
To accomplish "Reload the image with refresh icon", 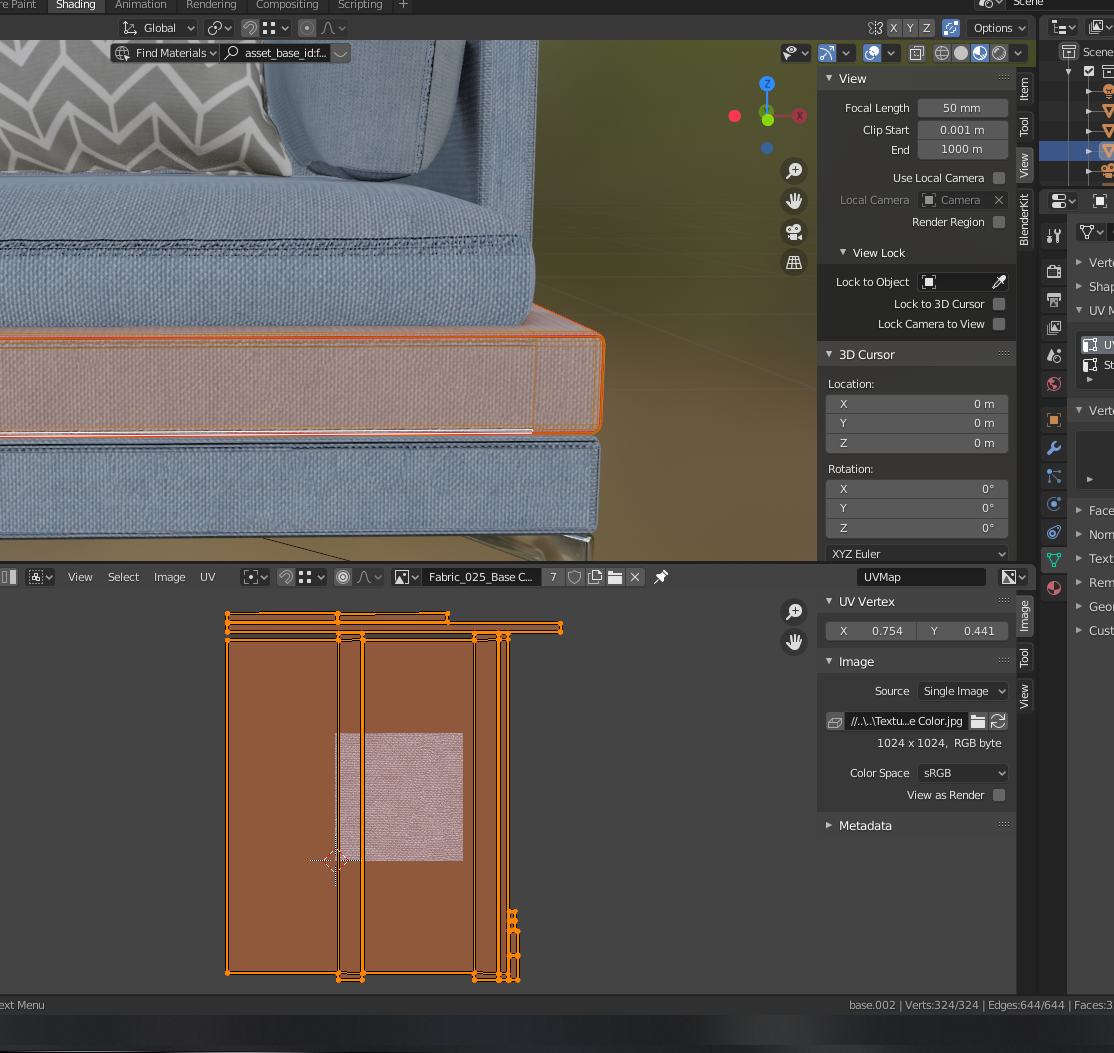I will tap(998, 721).
